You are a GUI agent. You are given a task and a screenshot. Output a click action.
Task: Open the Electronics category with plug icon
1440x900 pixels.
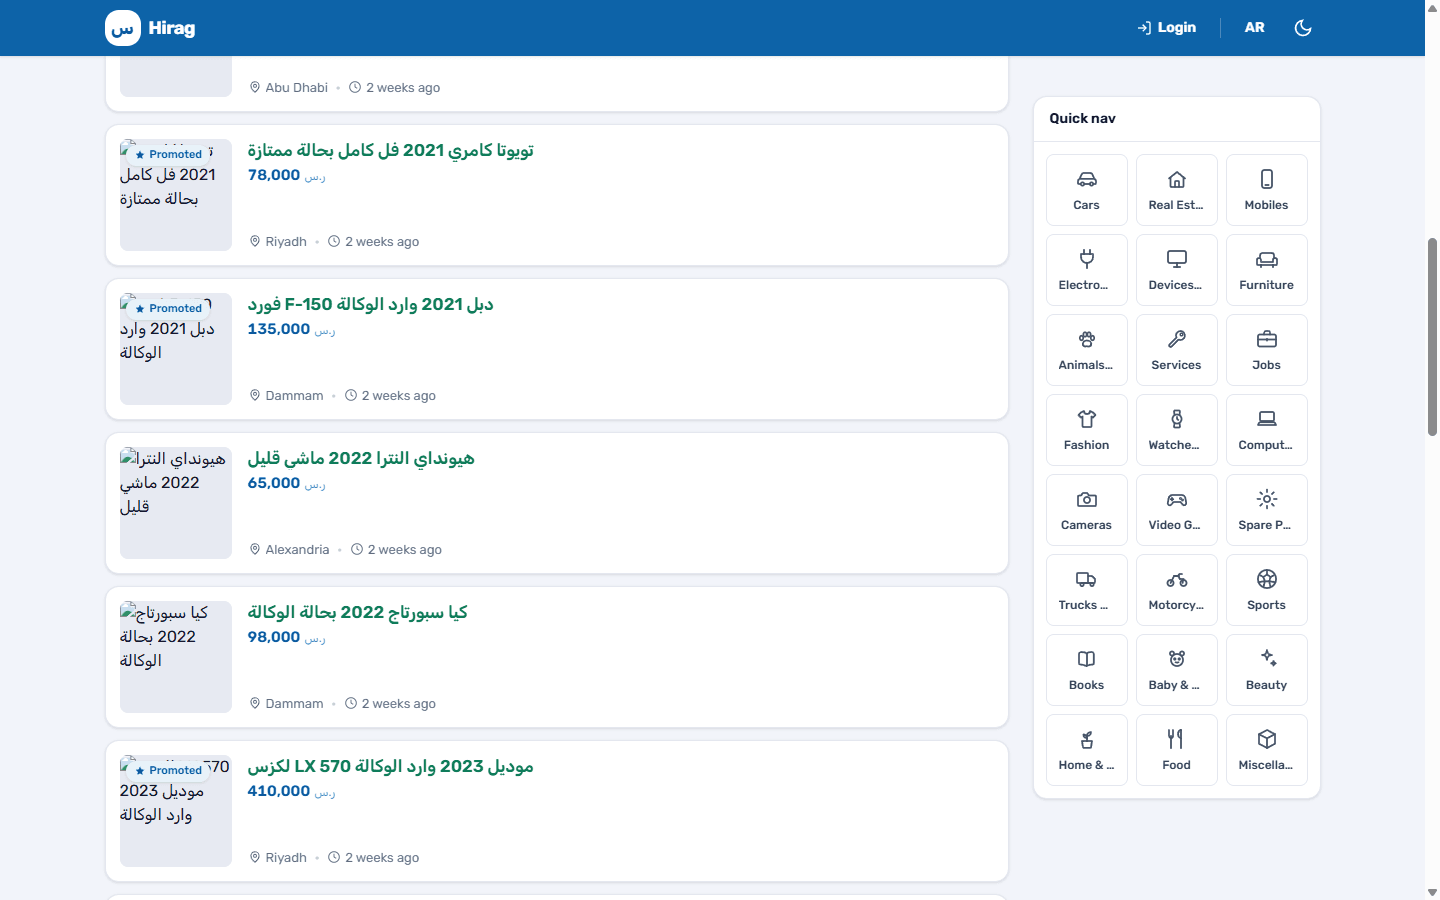(1086, 270)
